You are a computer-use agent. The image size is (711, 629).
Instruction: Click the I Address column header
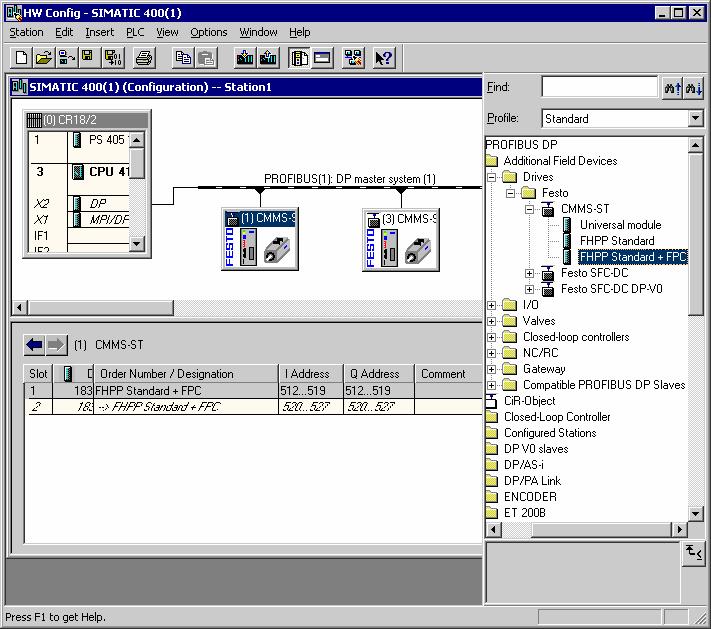point(311,374)
